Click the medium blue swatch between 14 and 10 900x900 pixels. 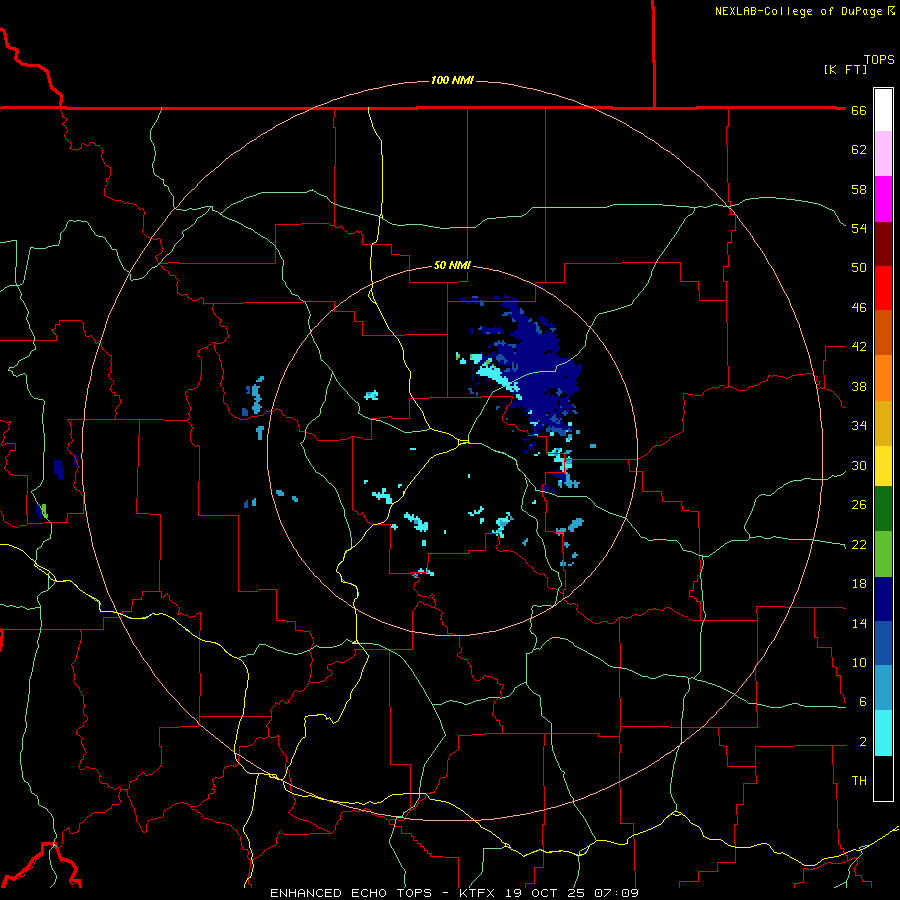(883, 643)
